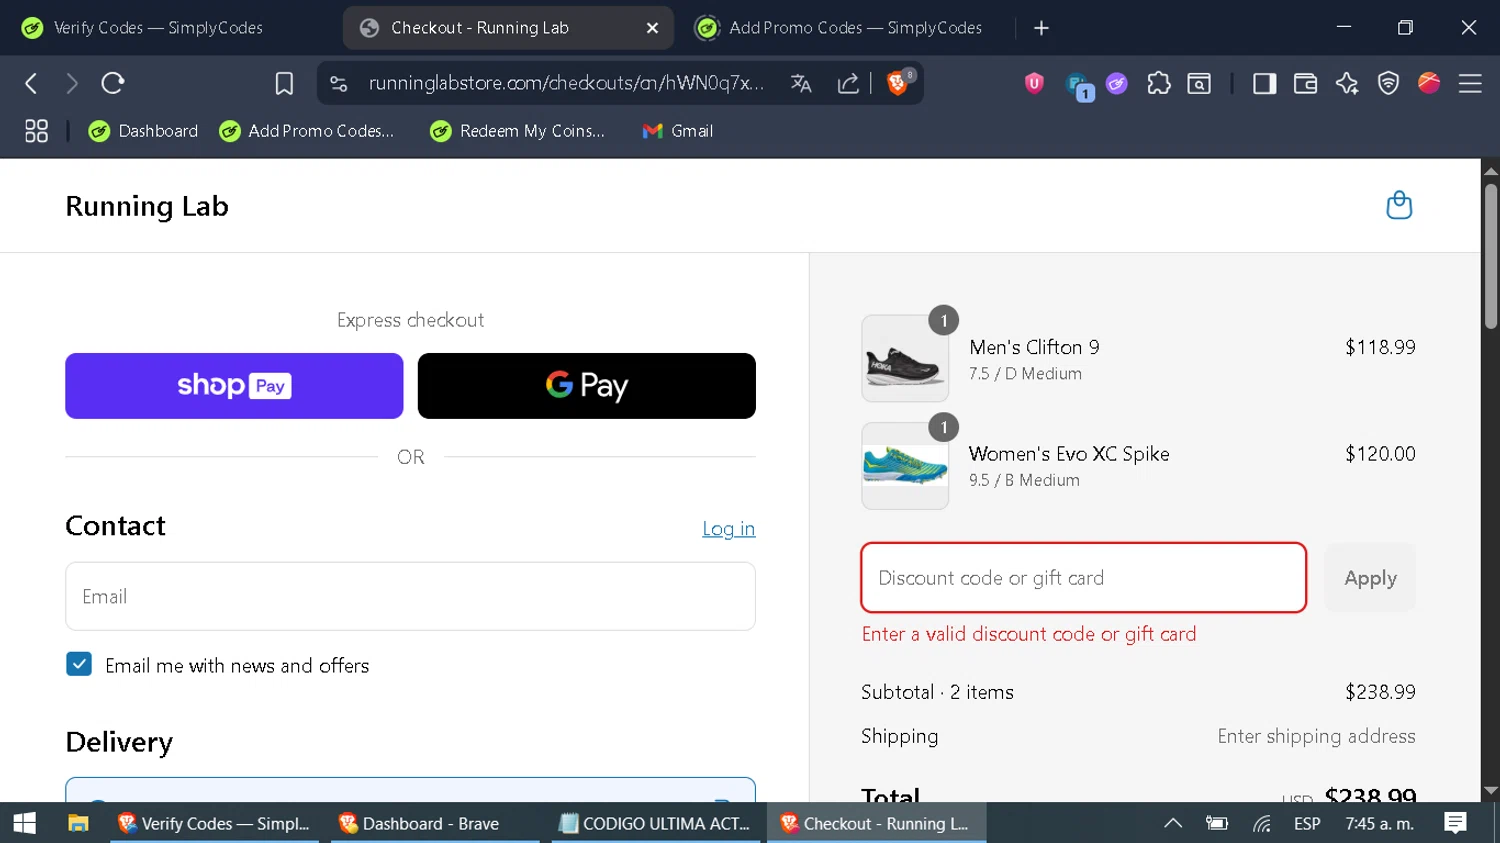Screen dimensions: 1500x843
Task: Pay with the Shop Pay button
Action: pos(234,386)
